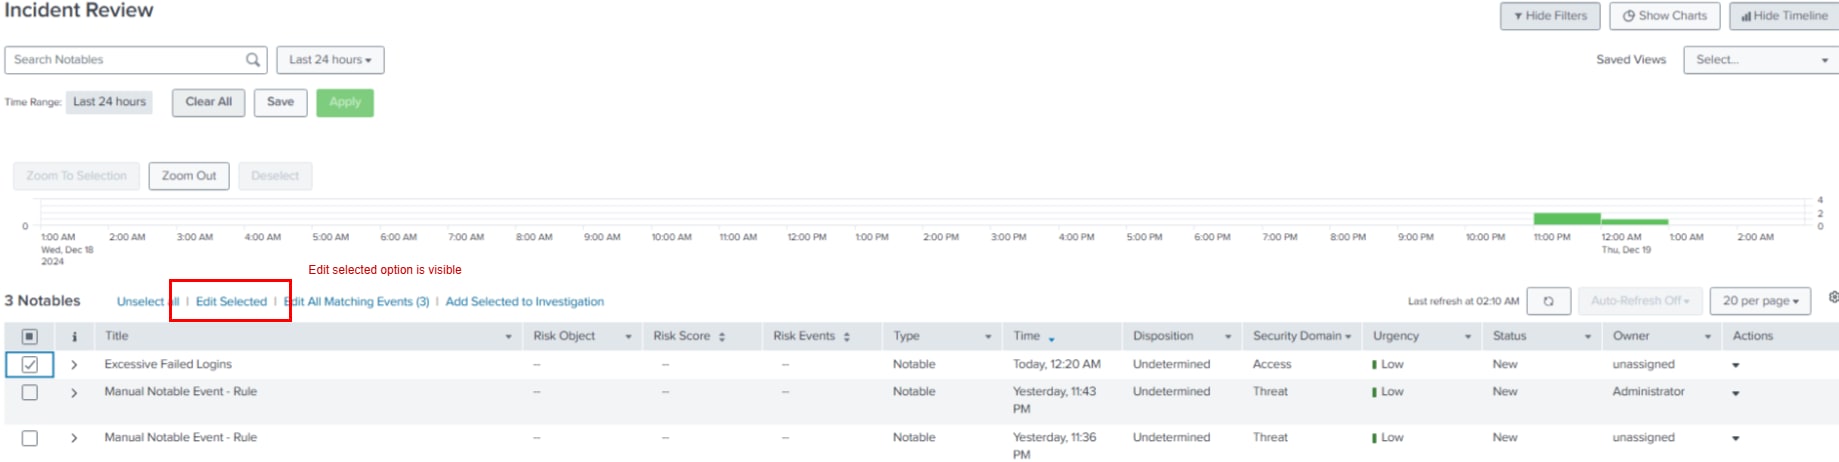Open the table settings gear icon

1833,298
